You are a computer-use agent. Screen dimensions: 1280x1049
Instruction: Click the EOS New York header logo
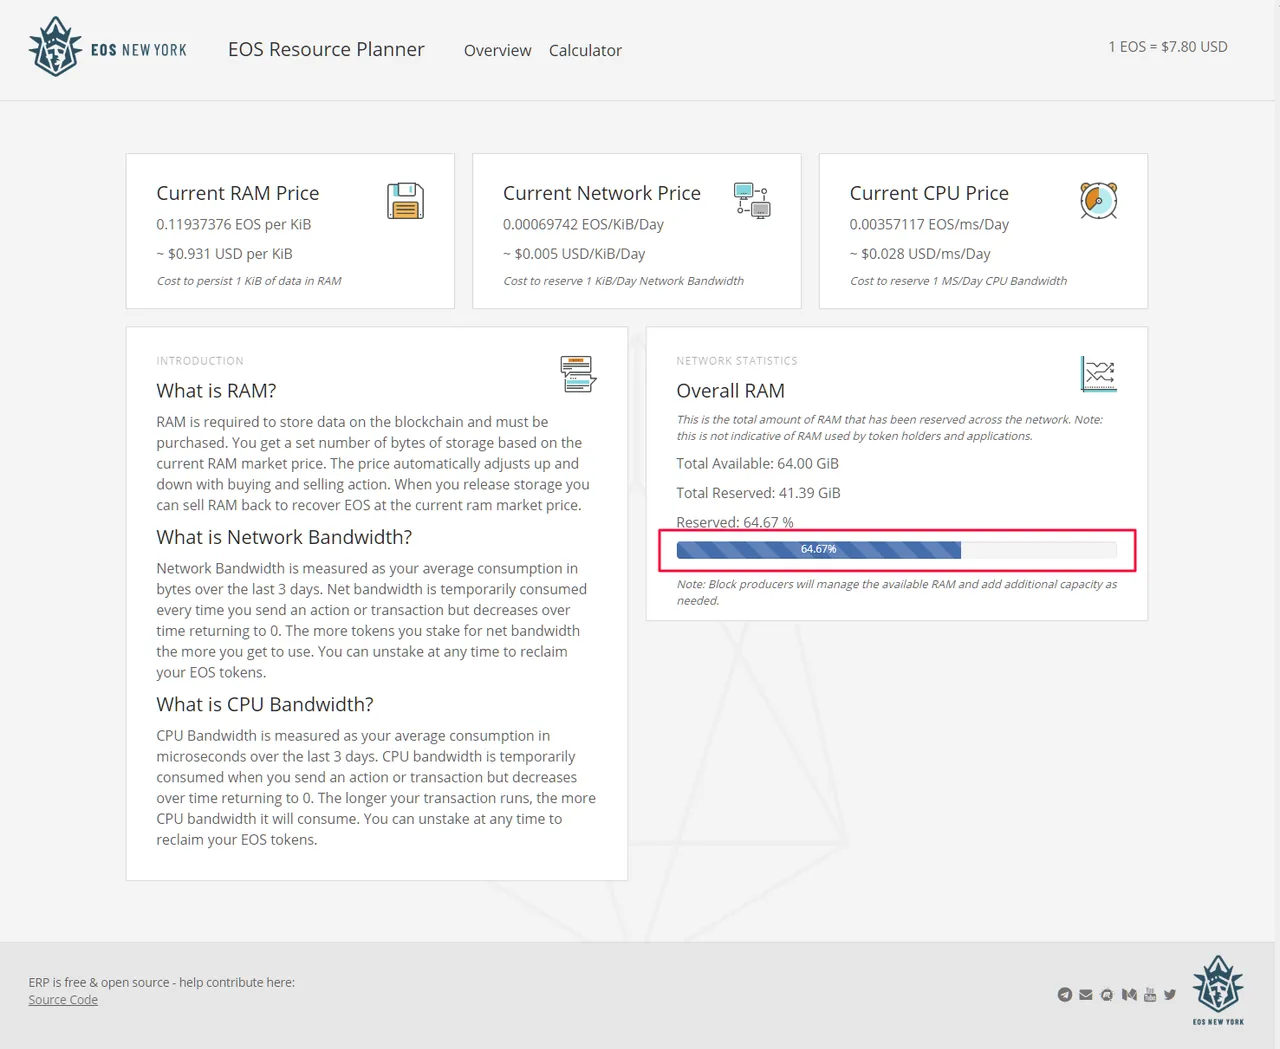coord(108,47)
